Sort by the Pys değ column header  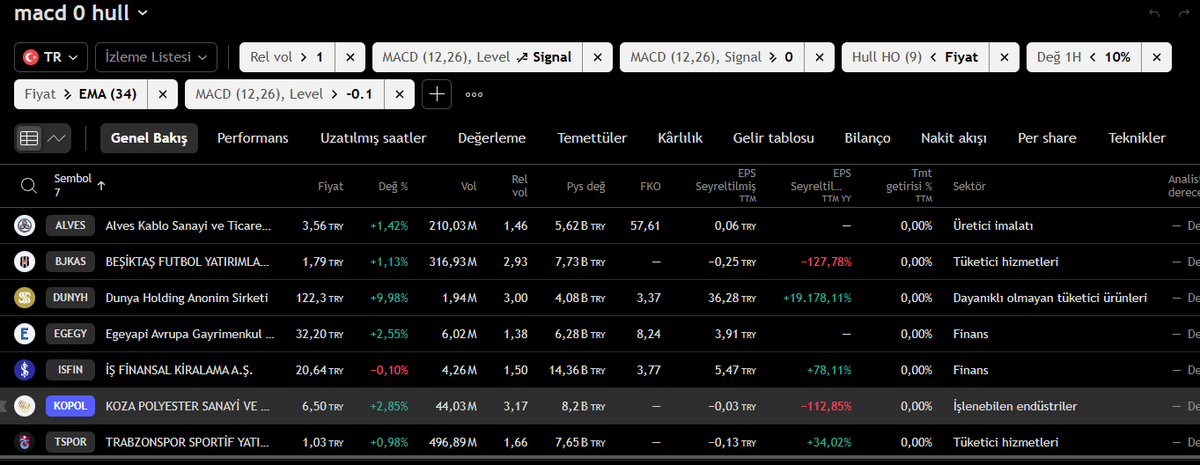pos(586,185)
